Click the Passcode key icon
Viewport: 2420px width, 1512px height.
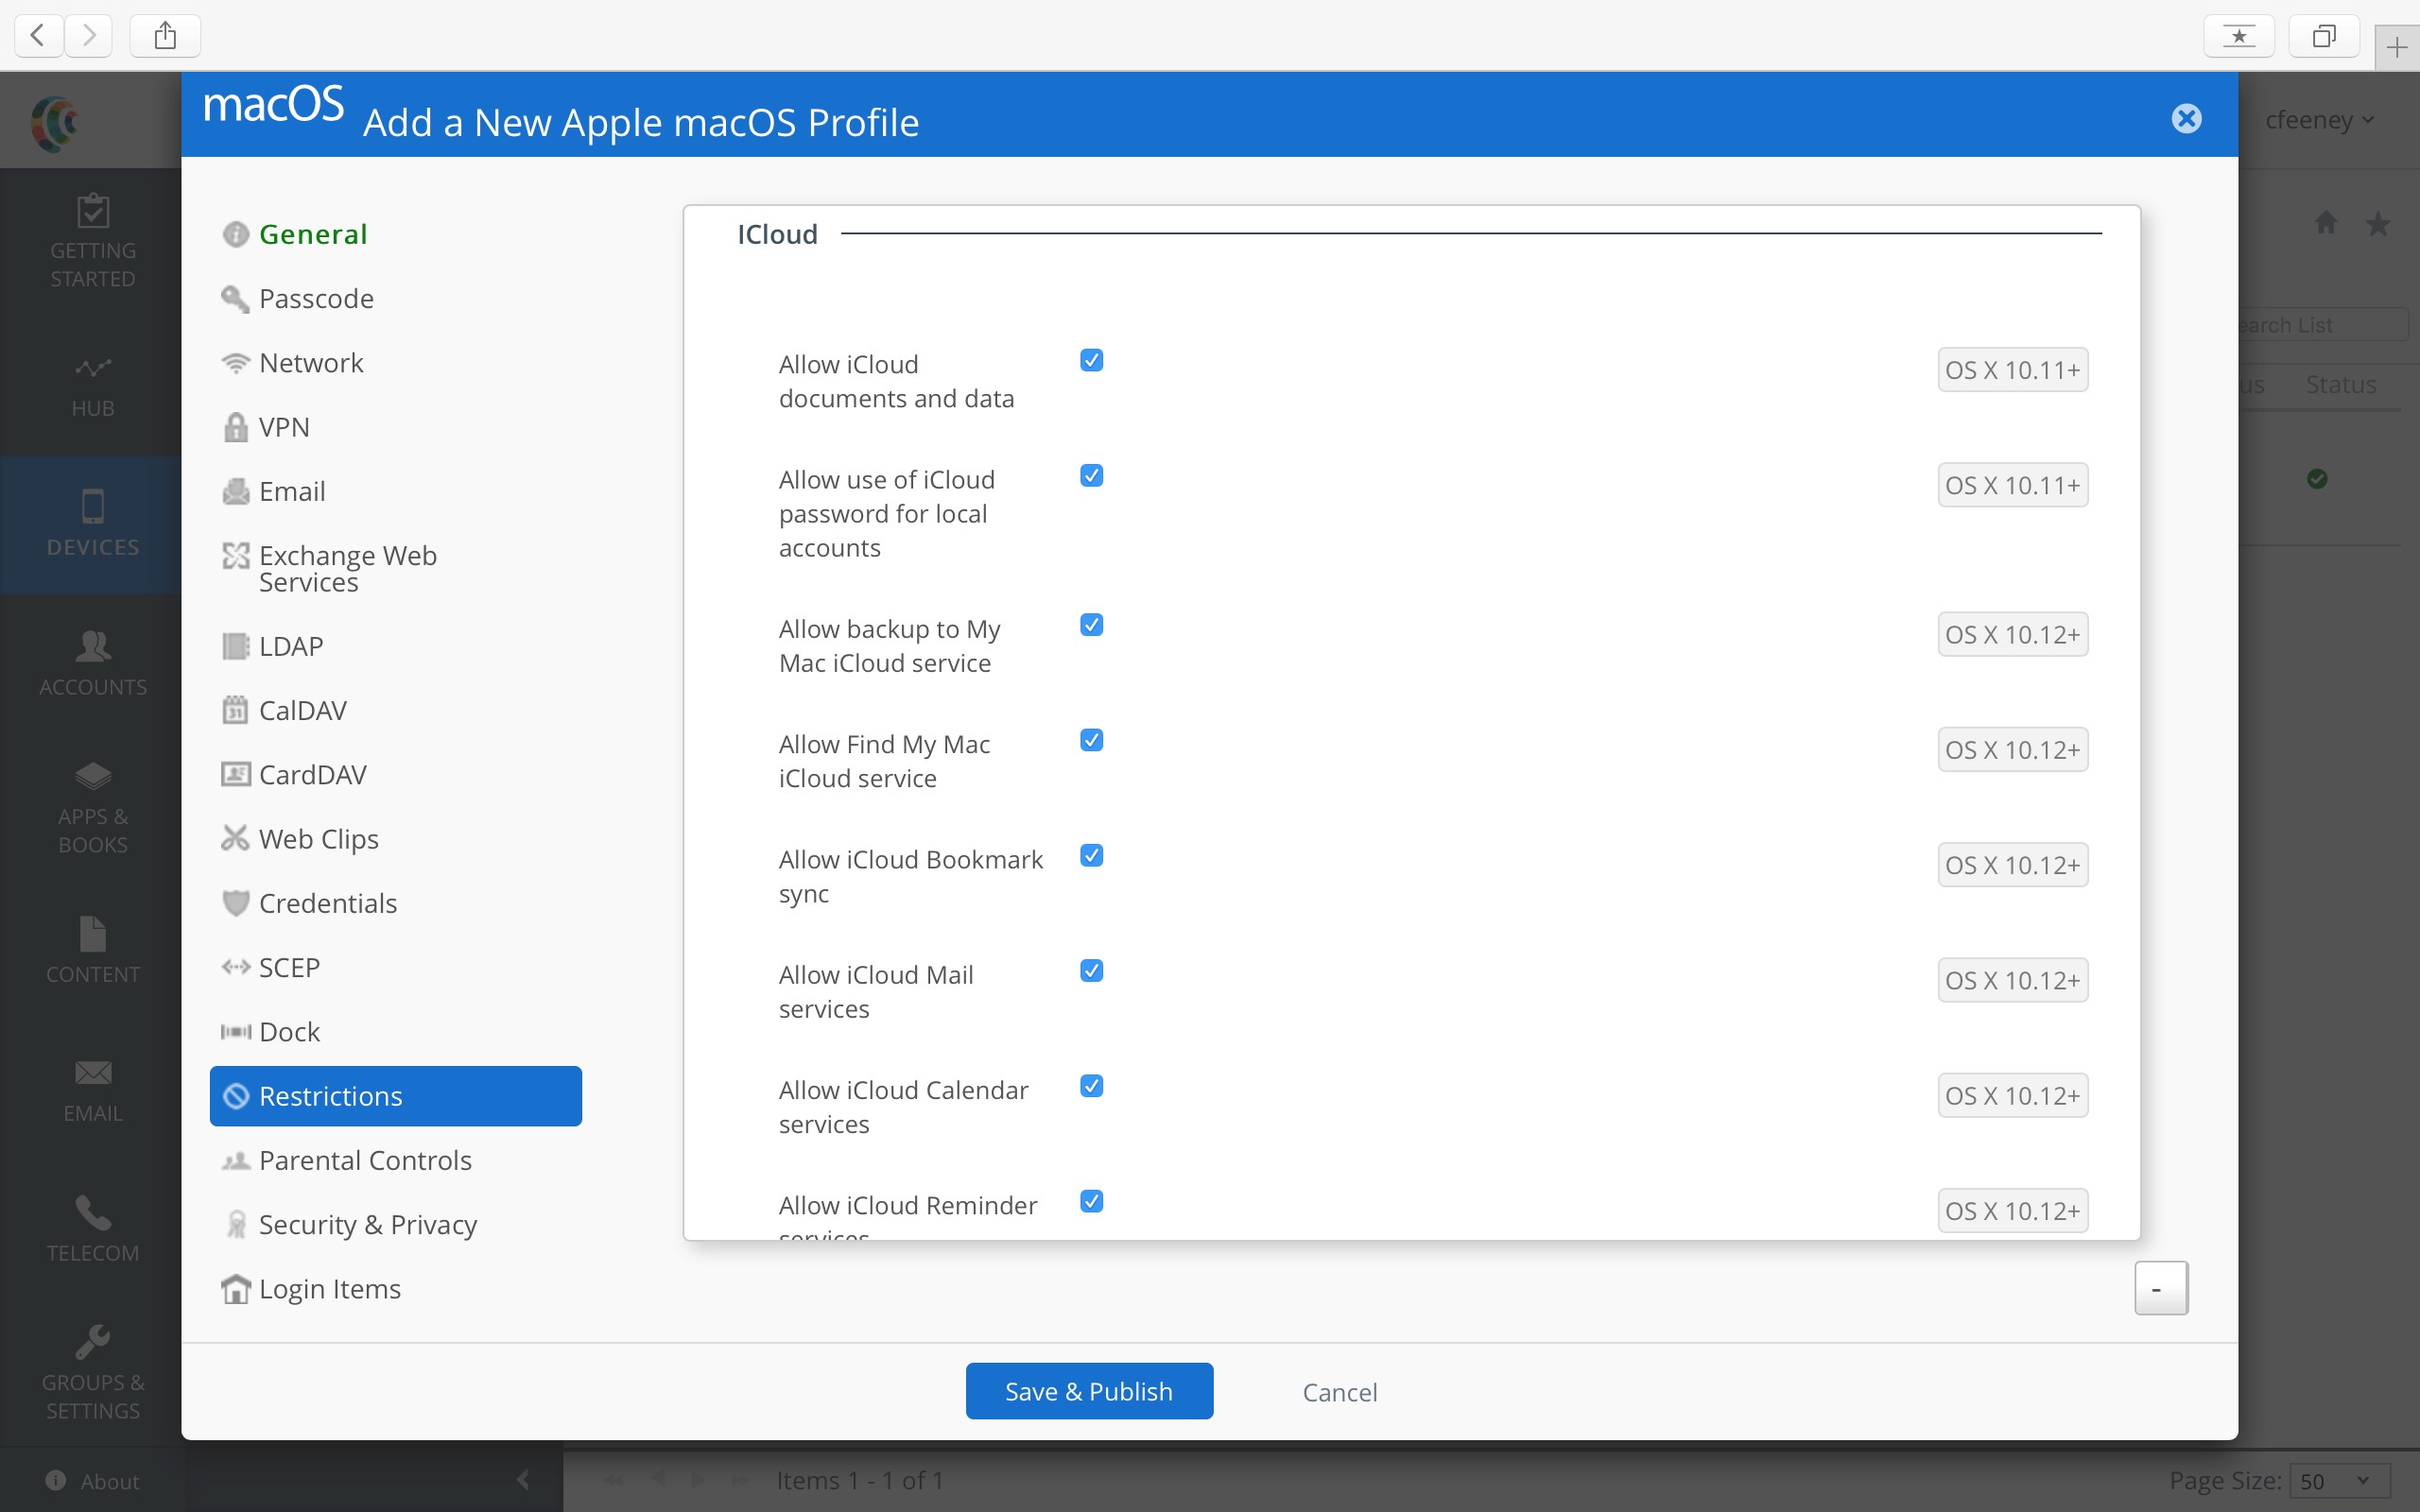pyautogui.click(x=235, y=299)
